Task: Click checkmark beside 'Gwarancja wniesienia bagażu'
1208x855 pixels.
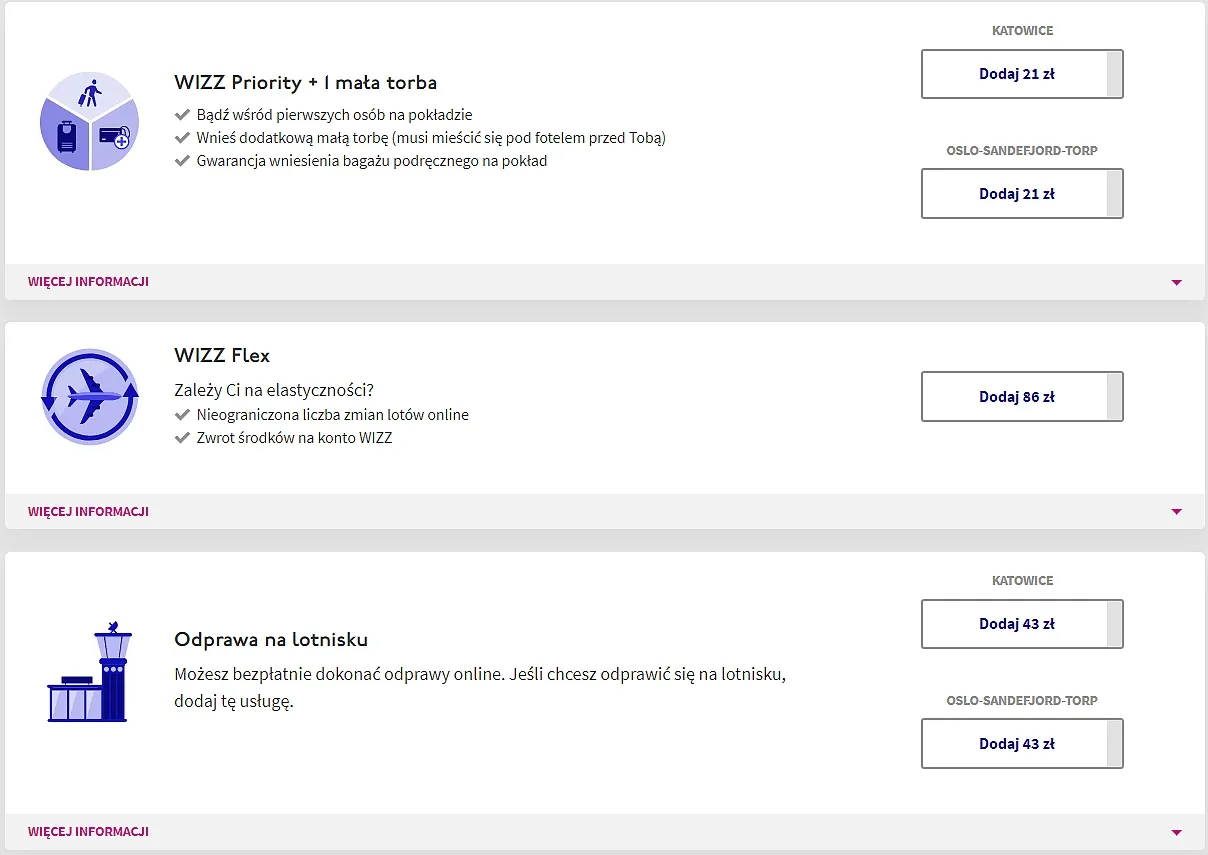Action: (x=182, y=161)
